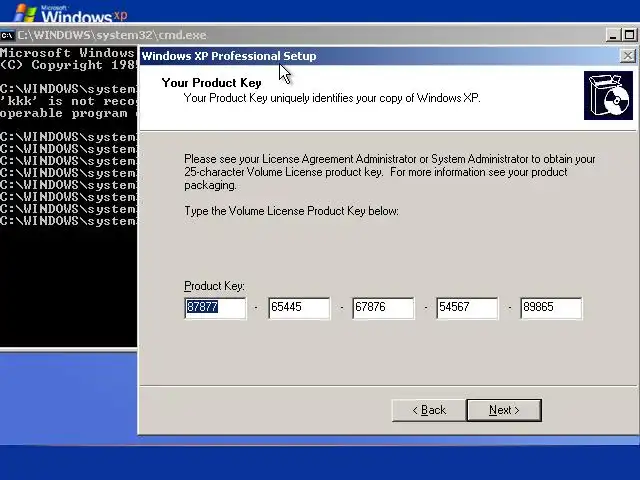This screenshot has width=640, height=480.
Task: Click the 'Your Product Key' heading
Action: coord(211,83)
